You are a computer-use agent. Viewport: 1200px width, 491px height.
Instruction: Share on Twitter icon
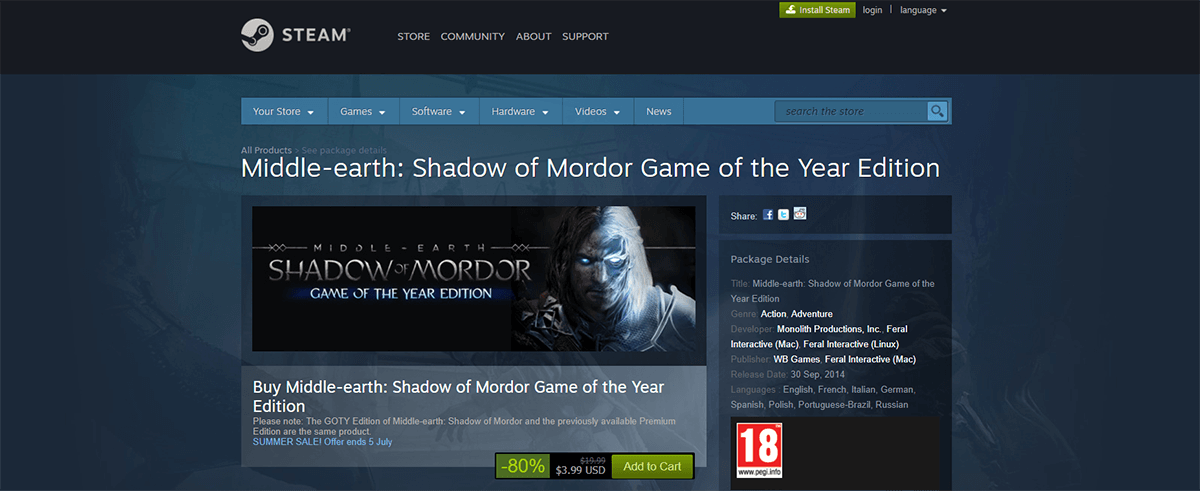pyautogui.click(x=784, y=215)
